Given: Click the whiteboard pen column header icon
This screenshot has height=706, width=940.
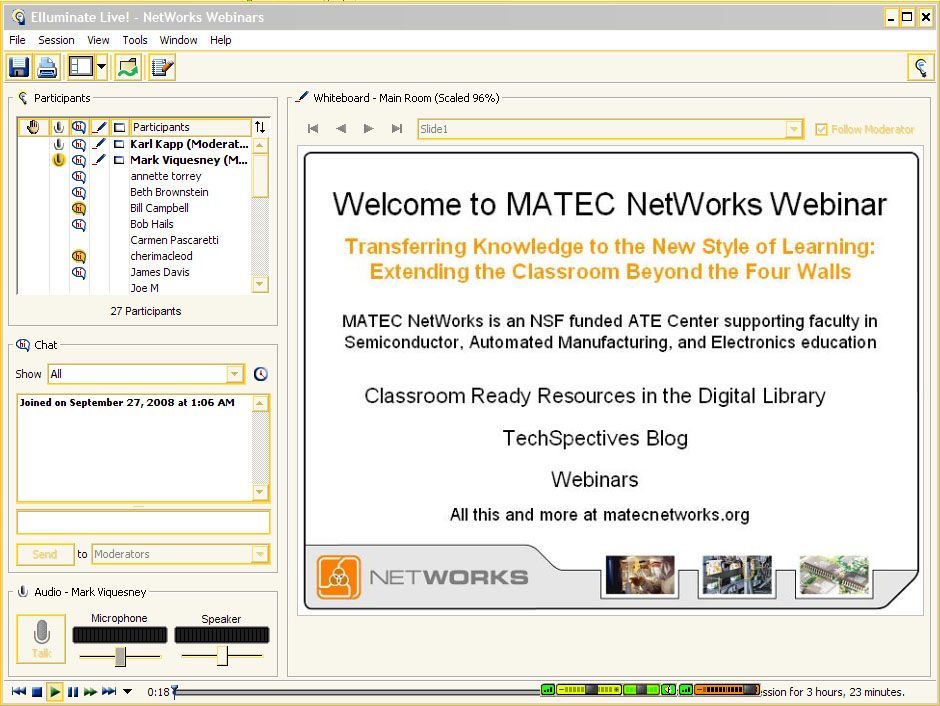Looking at the screenshot, I should click(x=99, y=127).
